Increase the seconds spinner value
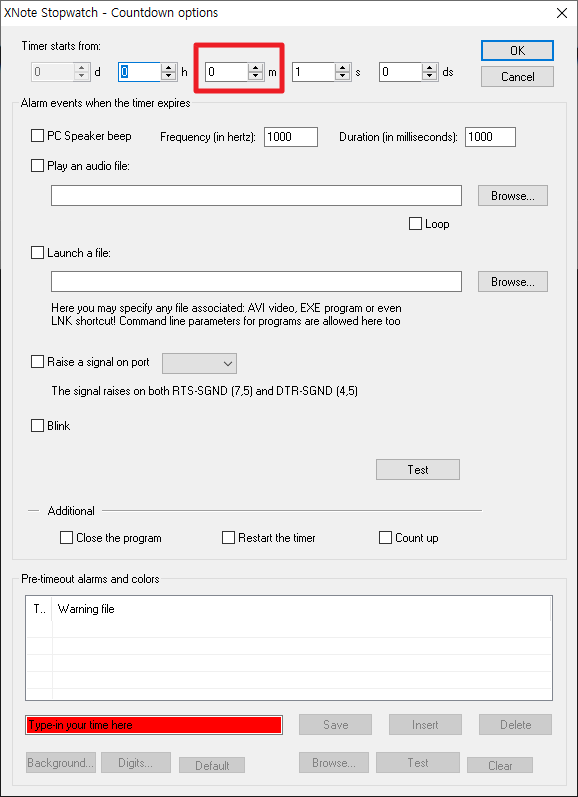578x797 pixels. (343, 68)
